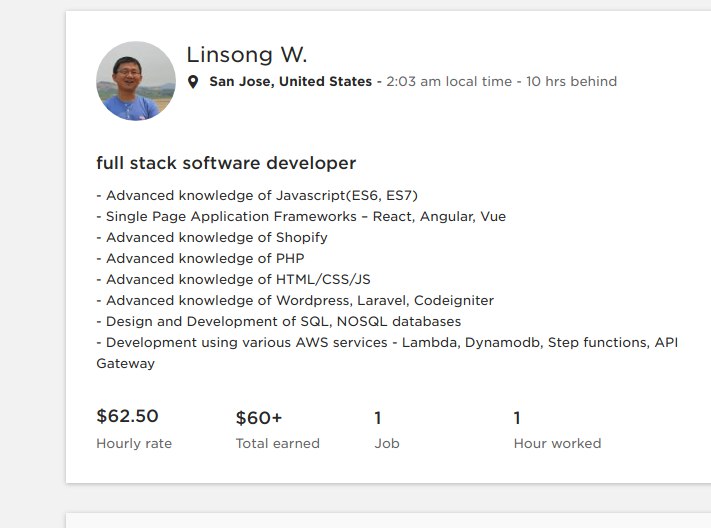Image resolution: width=711 pixels, height=528 pixels.
Task: Select the Single Page Application Frameworks line
Action: (x=301, y=216)
